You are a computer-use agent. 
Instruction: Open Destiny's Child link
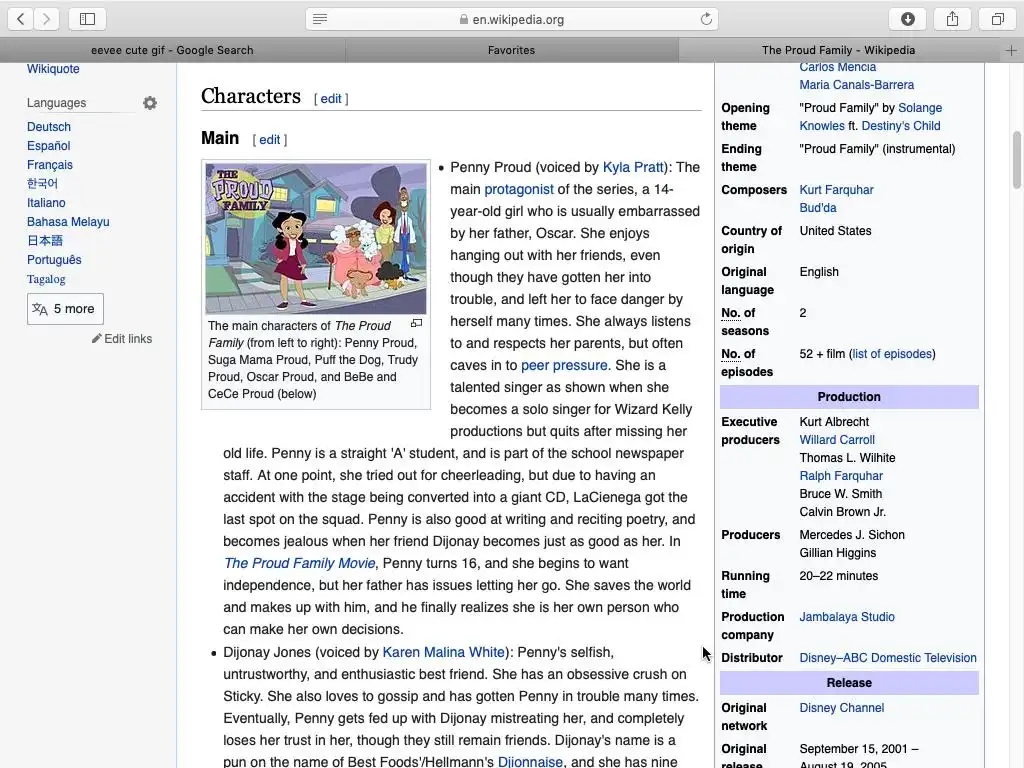tap(901, 126)
